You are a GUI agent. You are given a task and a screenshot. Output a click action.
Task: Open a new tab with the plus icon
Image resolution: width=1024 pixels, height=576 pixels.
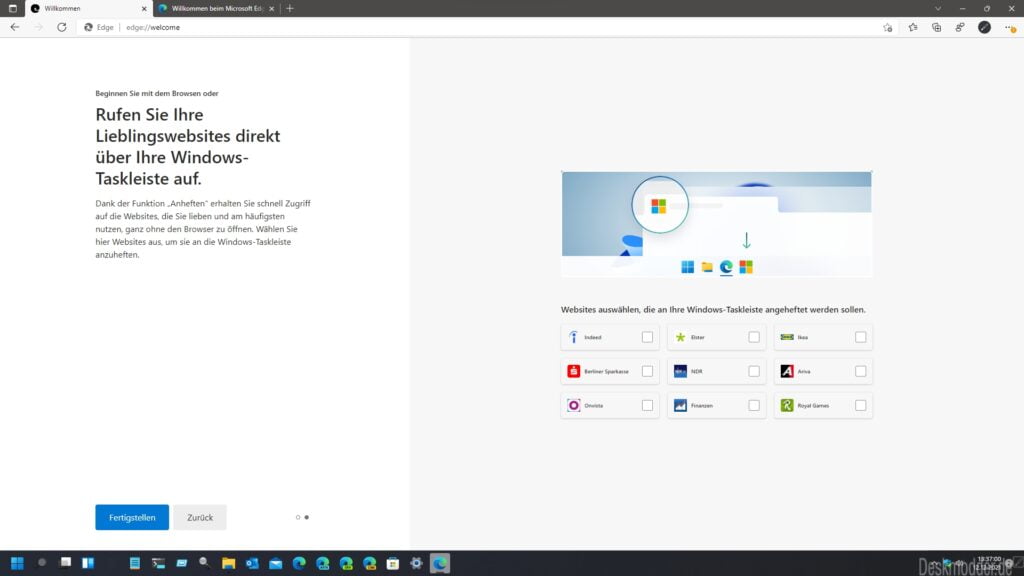click(x=290, y=8)
